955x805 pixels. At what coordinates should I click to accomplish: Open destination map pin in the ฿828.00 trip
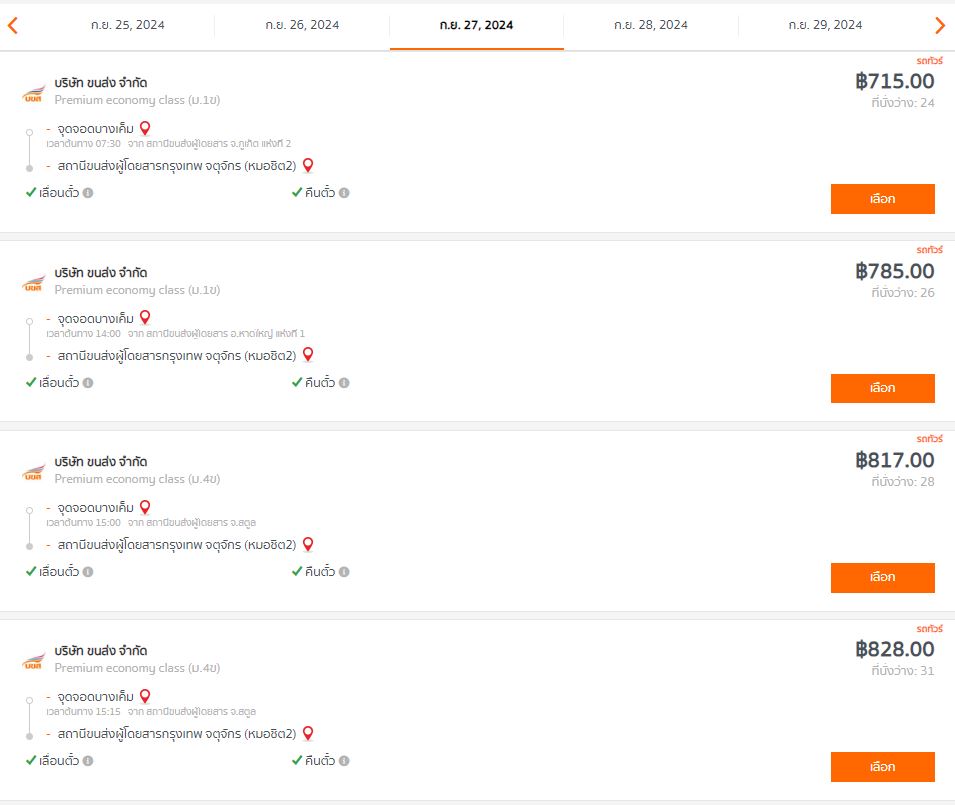pyautogui.click(x=308, y=733)
